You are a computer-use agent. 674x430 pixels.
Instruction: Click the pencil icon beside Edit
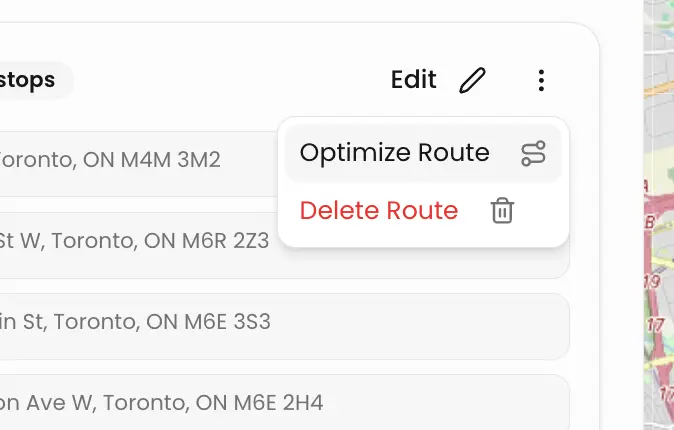point(472,80)
